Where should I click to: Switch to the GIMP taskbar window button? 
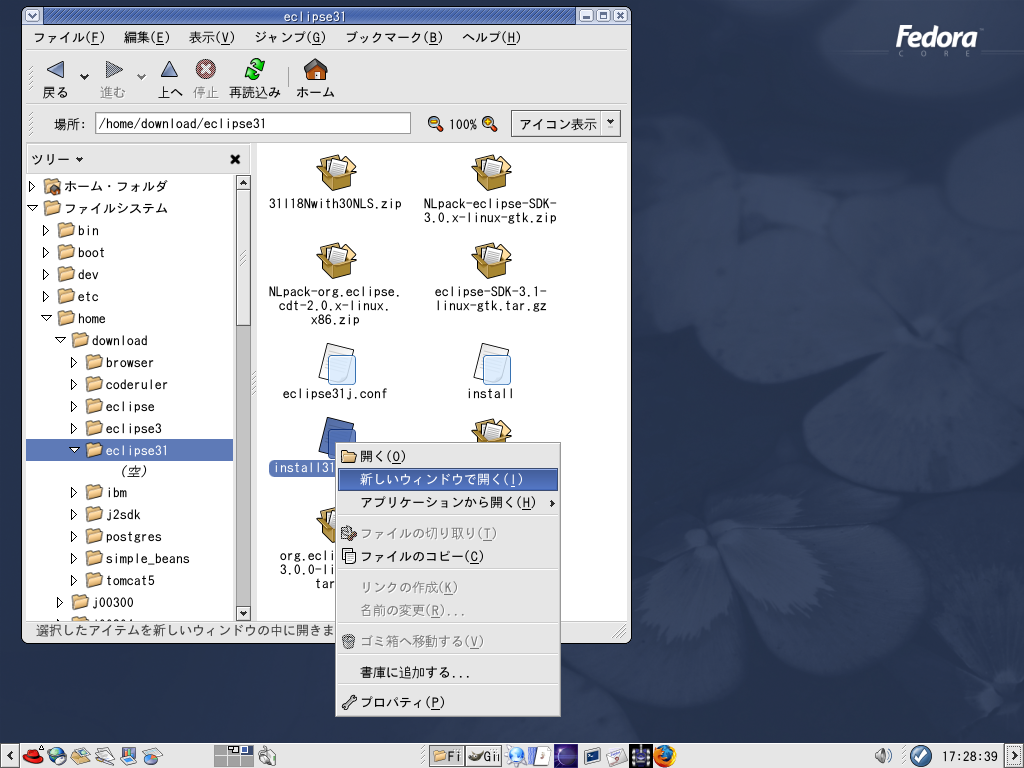coord(484,756)
